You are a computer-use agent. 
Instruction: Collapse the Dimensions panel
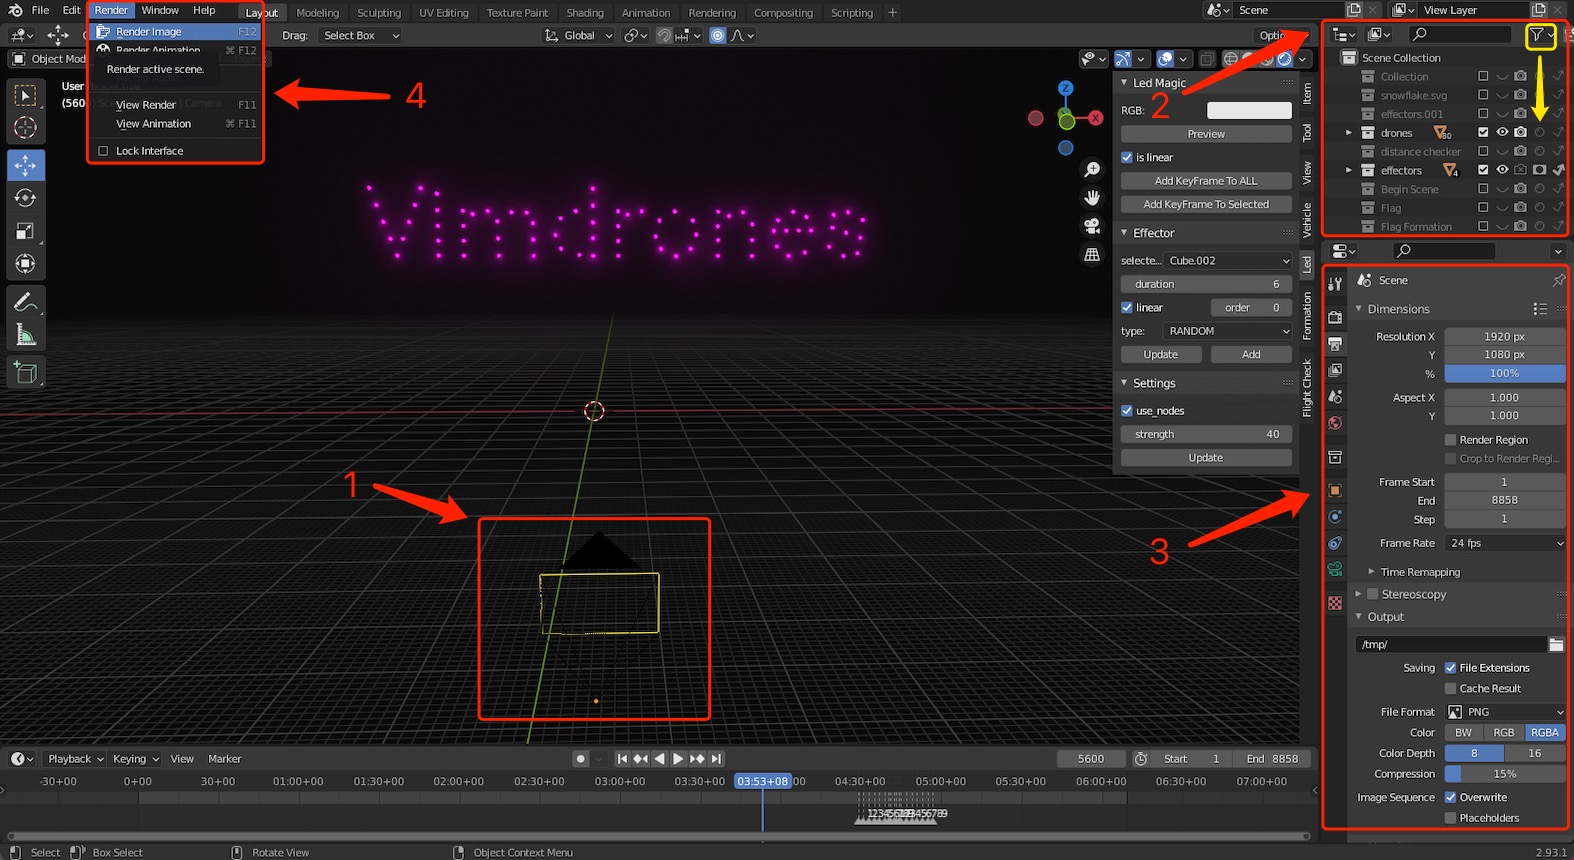(1359, 309)
